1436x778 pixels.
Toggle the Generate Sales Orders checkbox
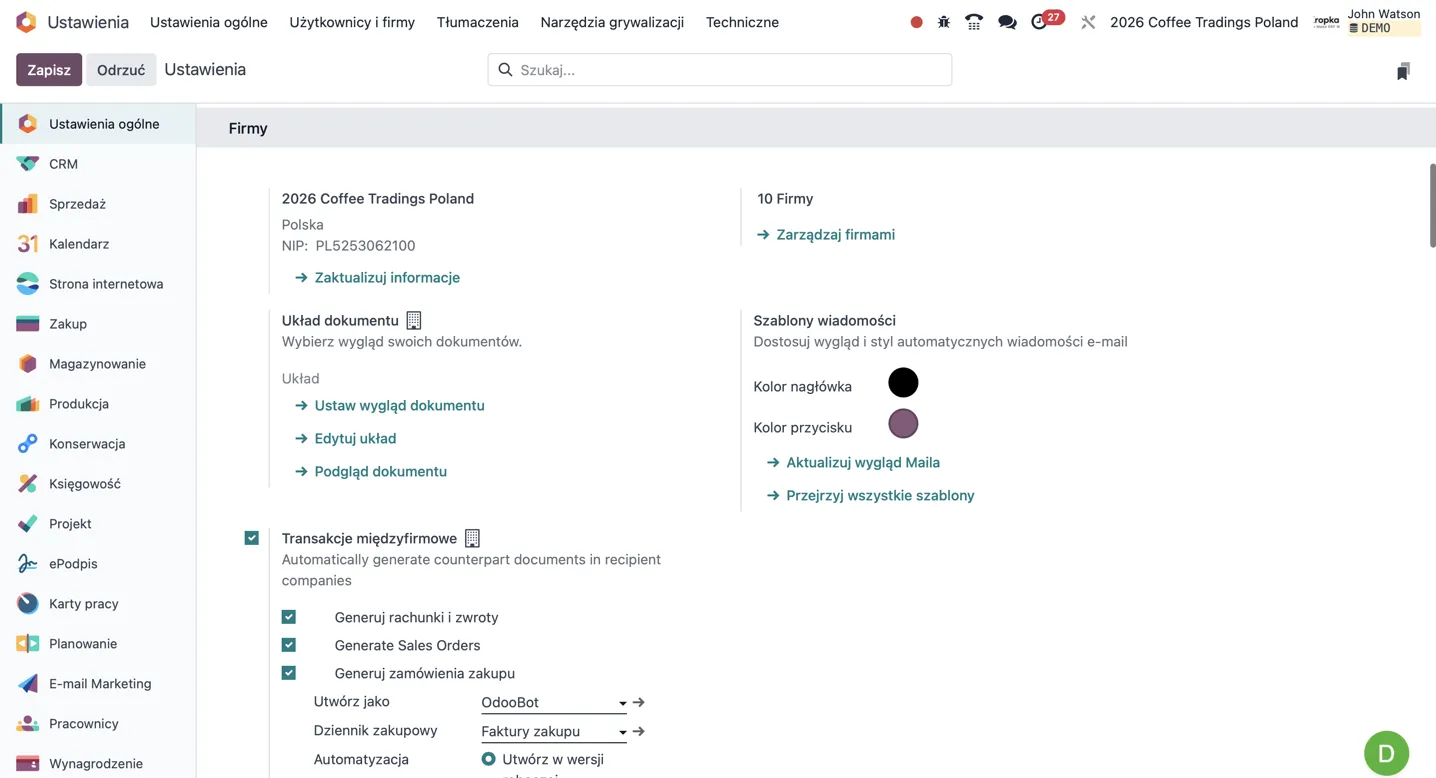pos(289,645)
